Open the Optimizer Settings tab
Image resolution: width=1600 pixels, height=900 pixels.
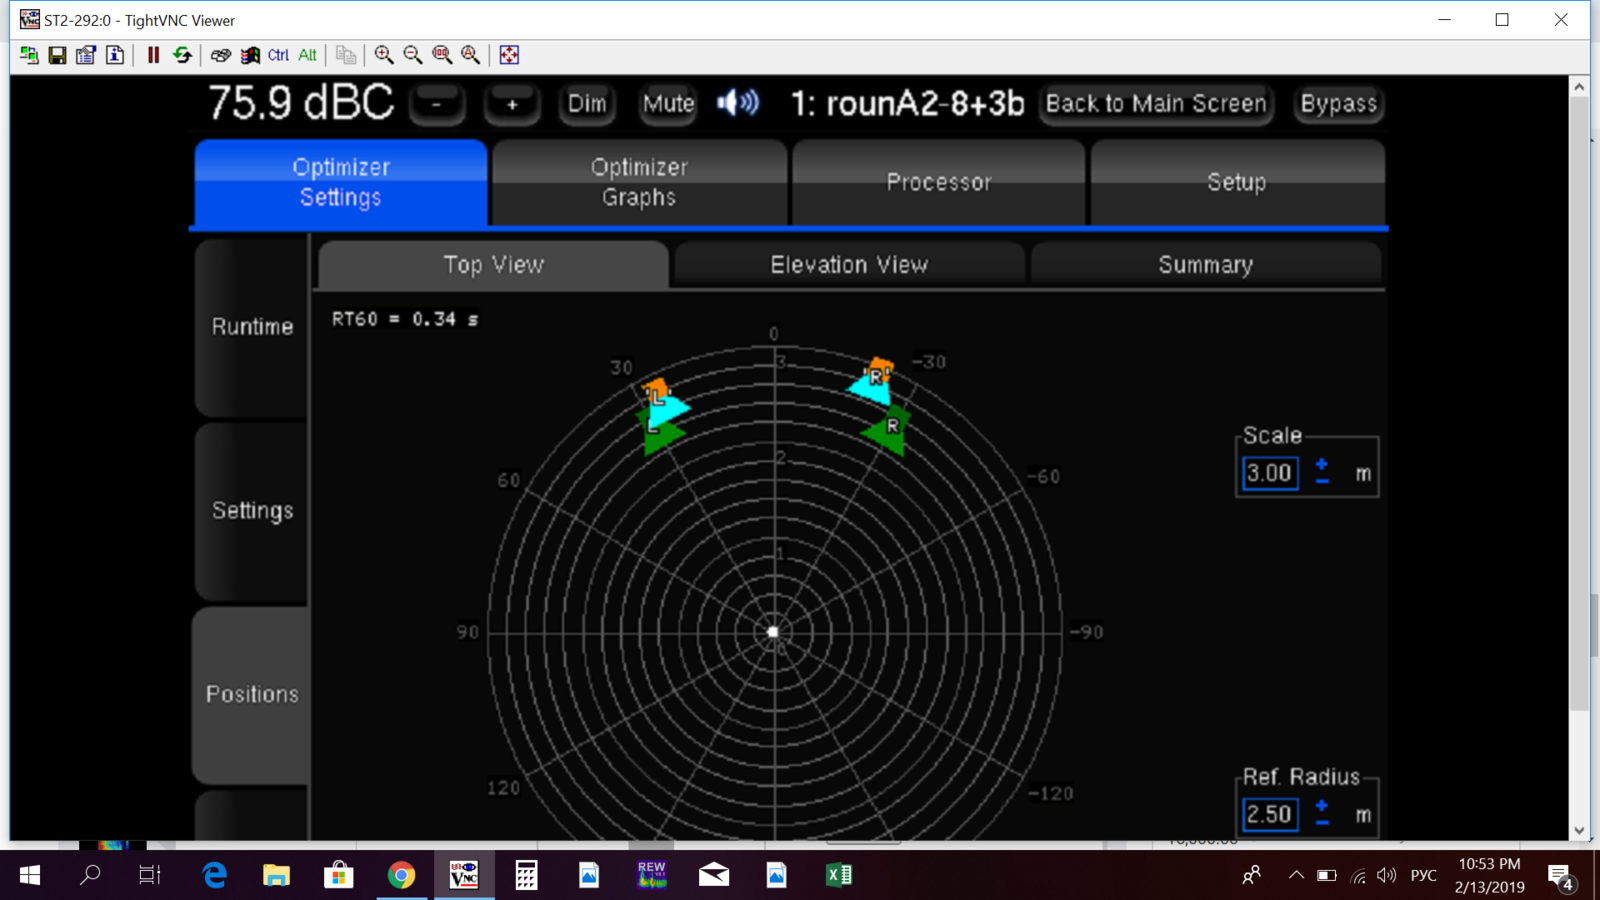pos(341,182)
